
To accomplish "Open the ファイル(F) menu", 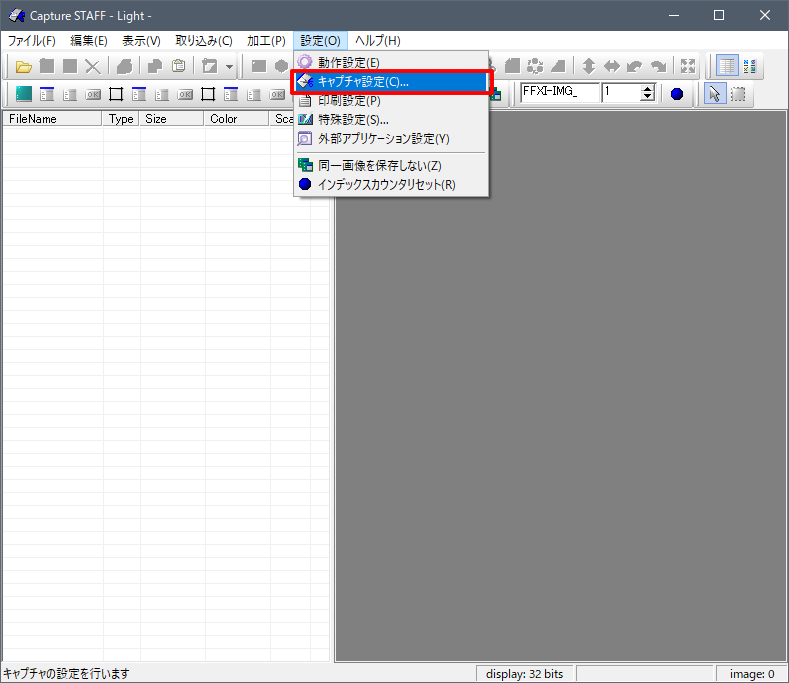I will [31, 41].
